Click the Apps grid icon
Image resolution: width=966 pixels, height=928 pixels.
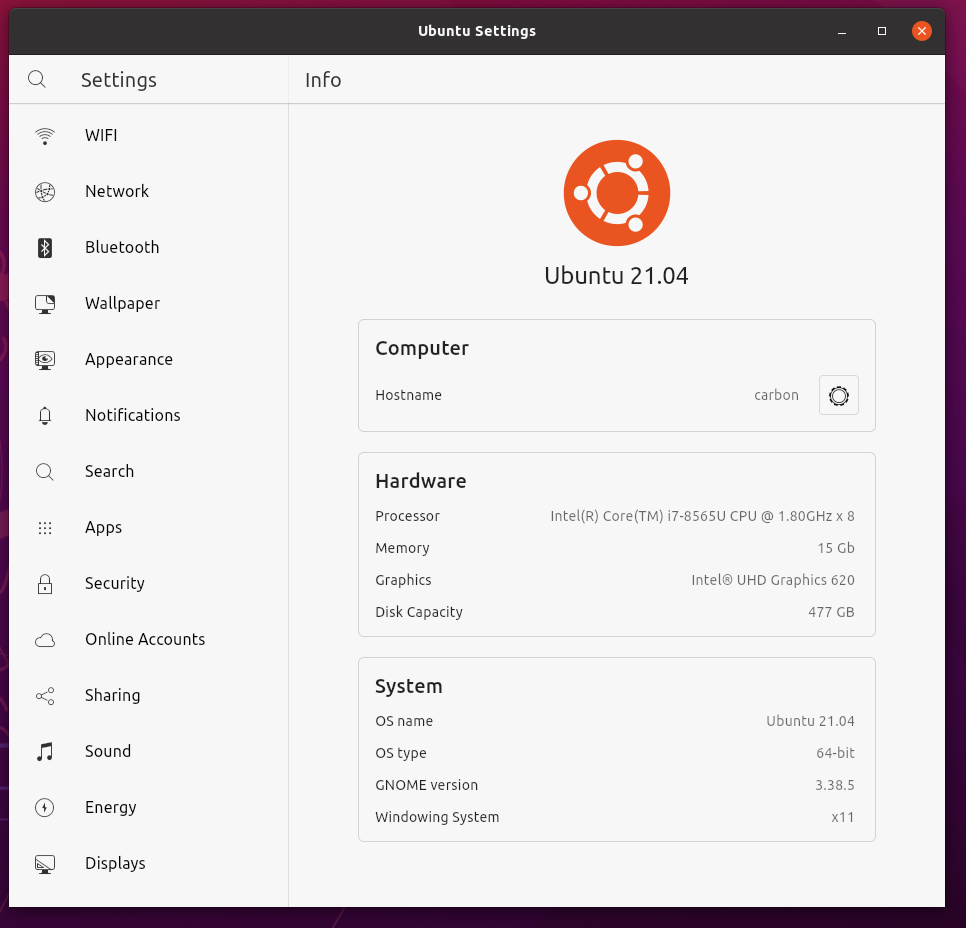tap(44, 527)
